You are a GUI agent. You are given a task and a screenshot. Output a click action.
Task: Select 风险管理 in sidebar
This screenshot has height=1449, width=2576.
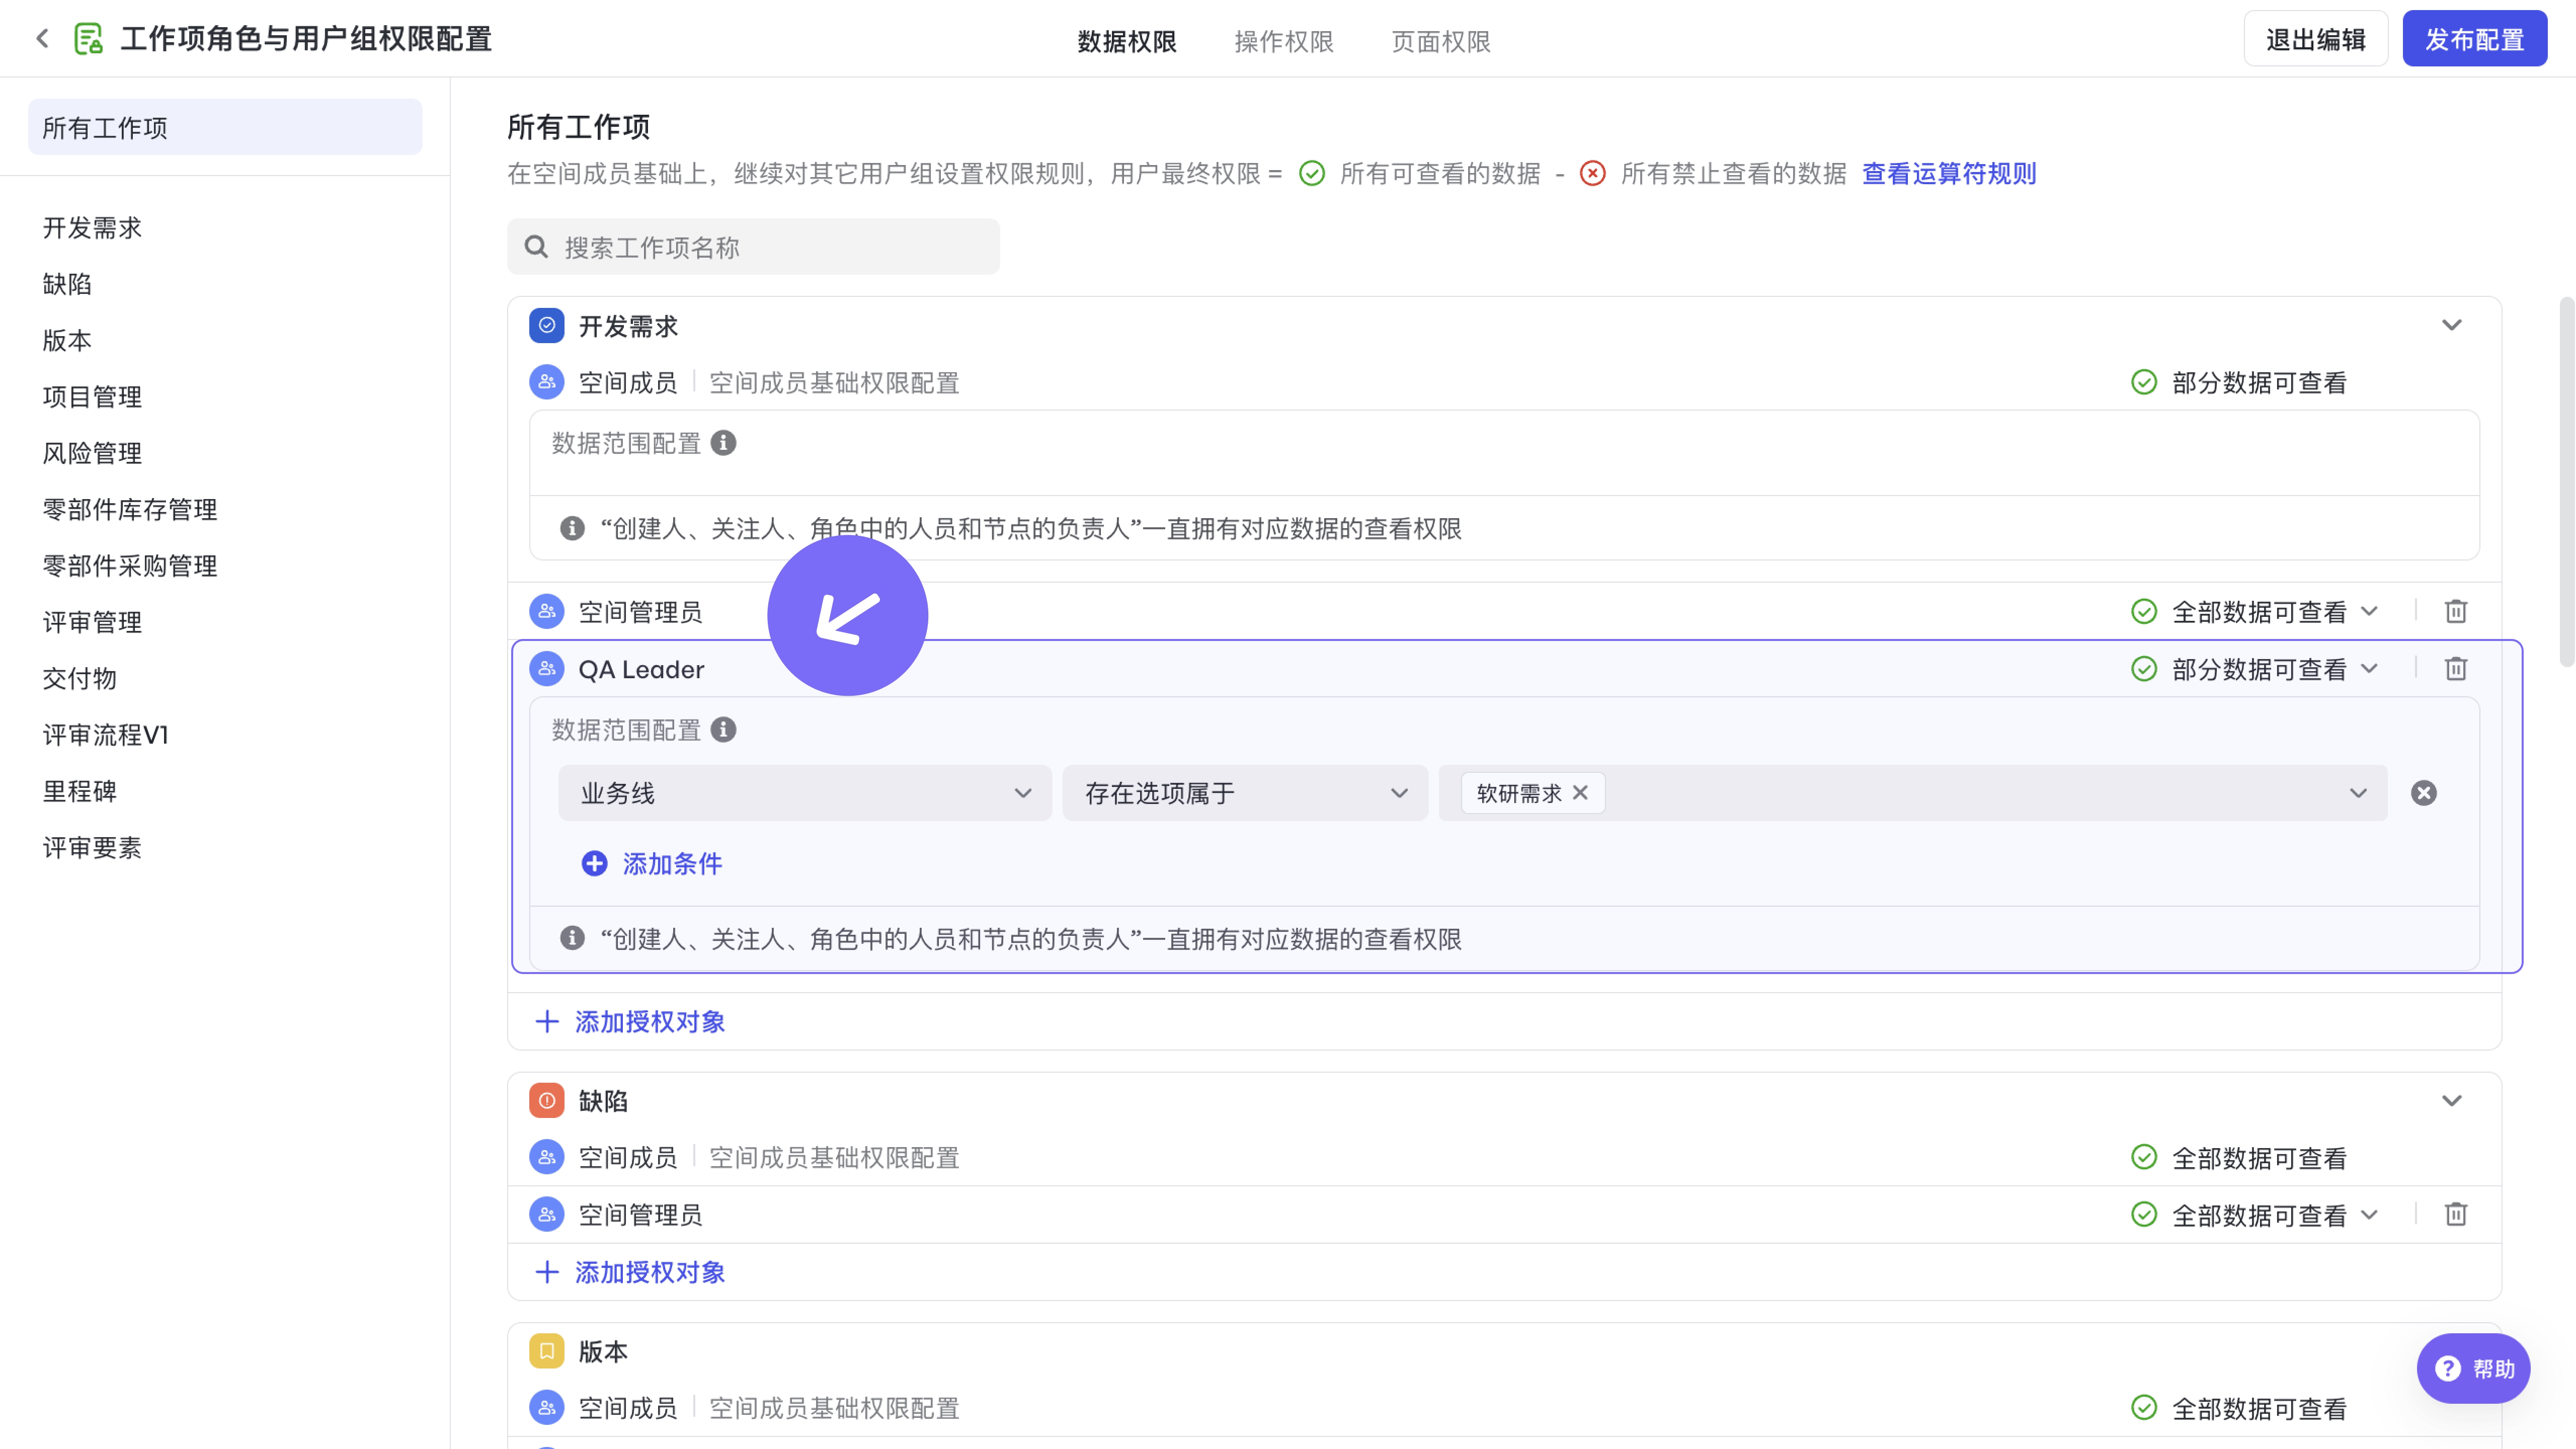pos(92,453)
